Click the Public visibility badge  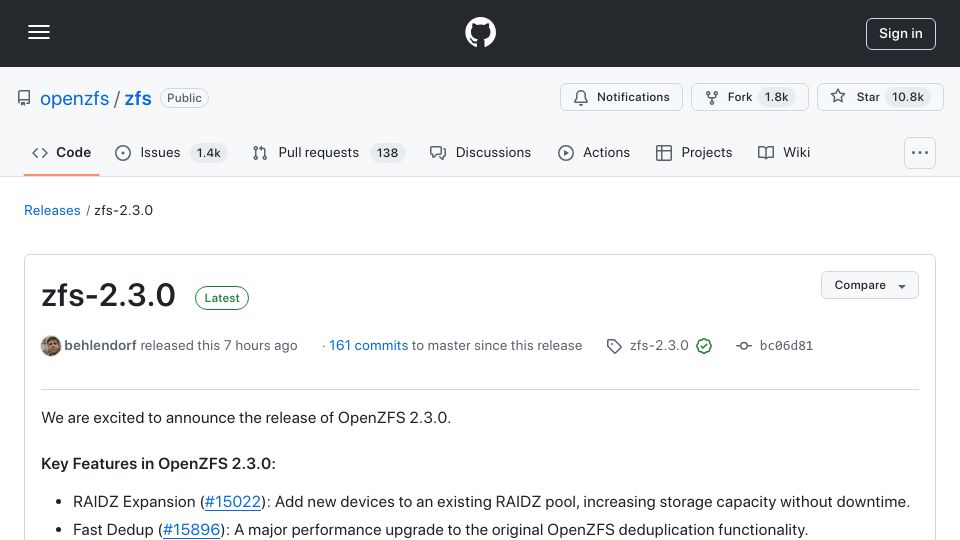coord(184,98)
